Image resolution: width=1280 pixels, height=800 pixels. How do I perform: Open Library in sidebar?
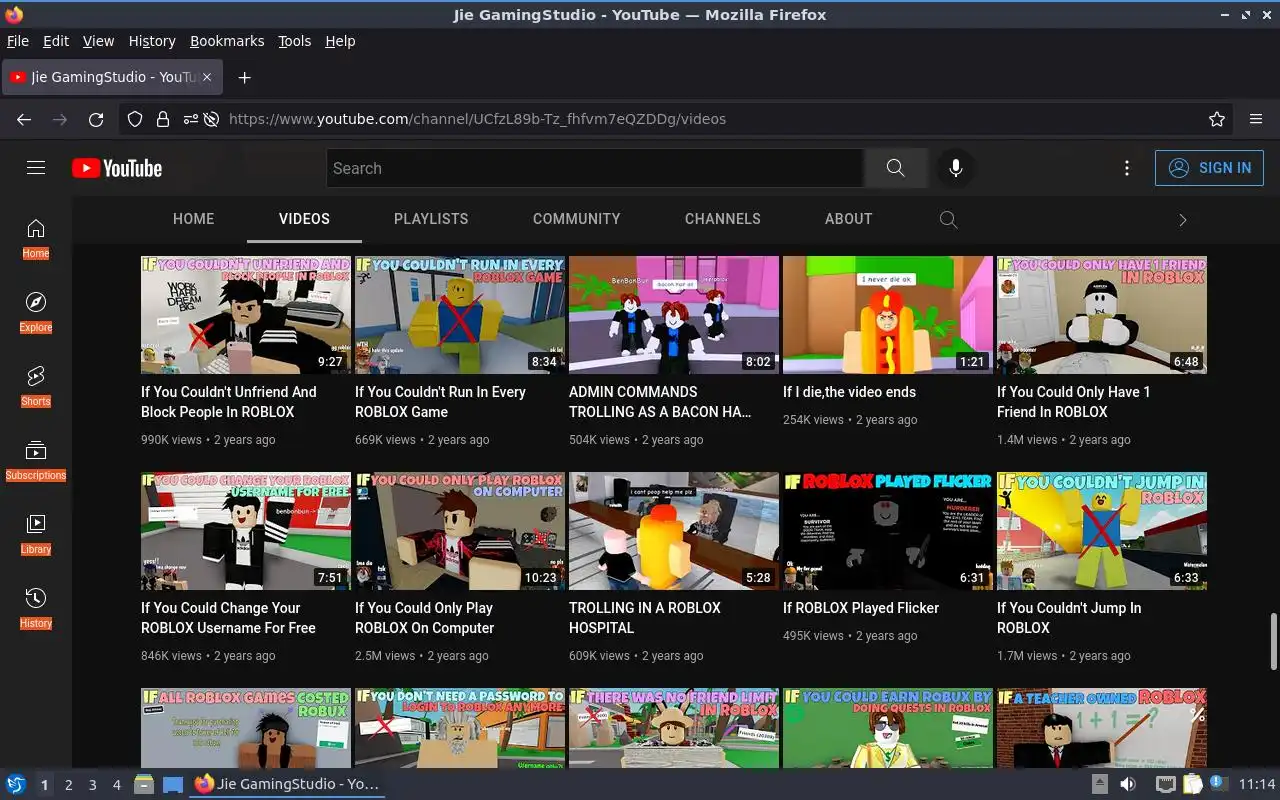(x=36, y=535)
